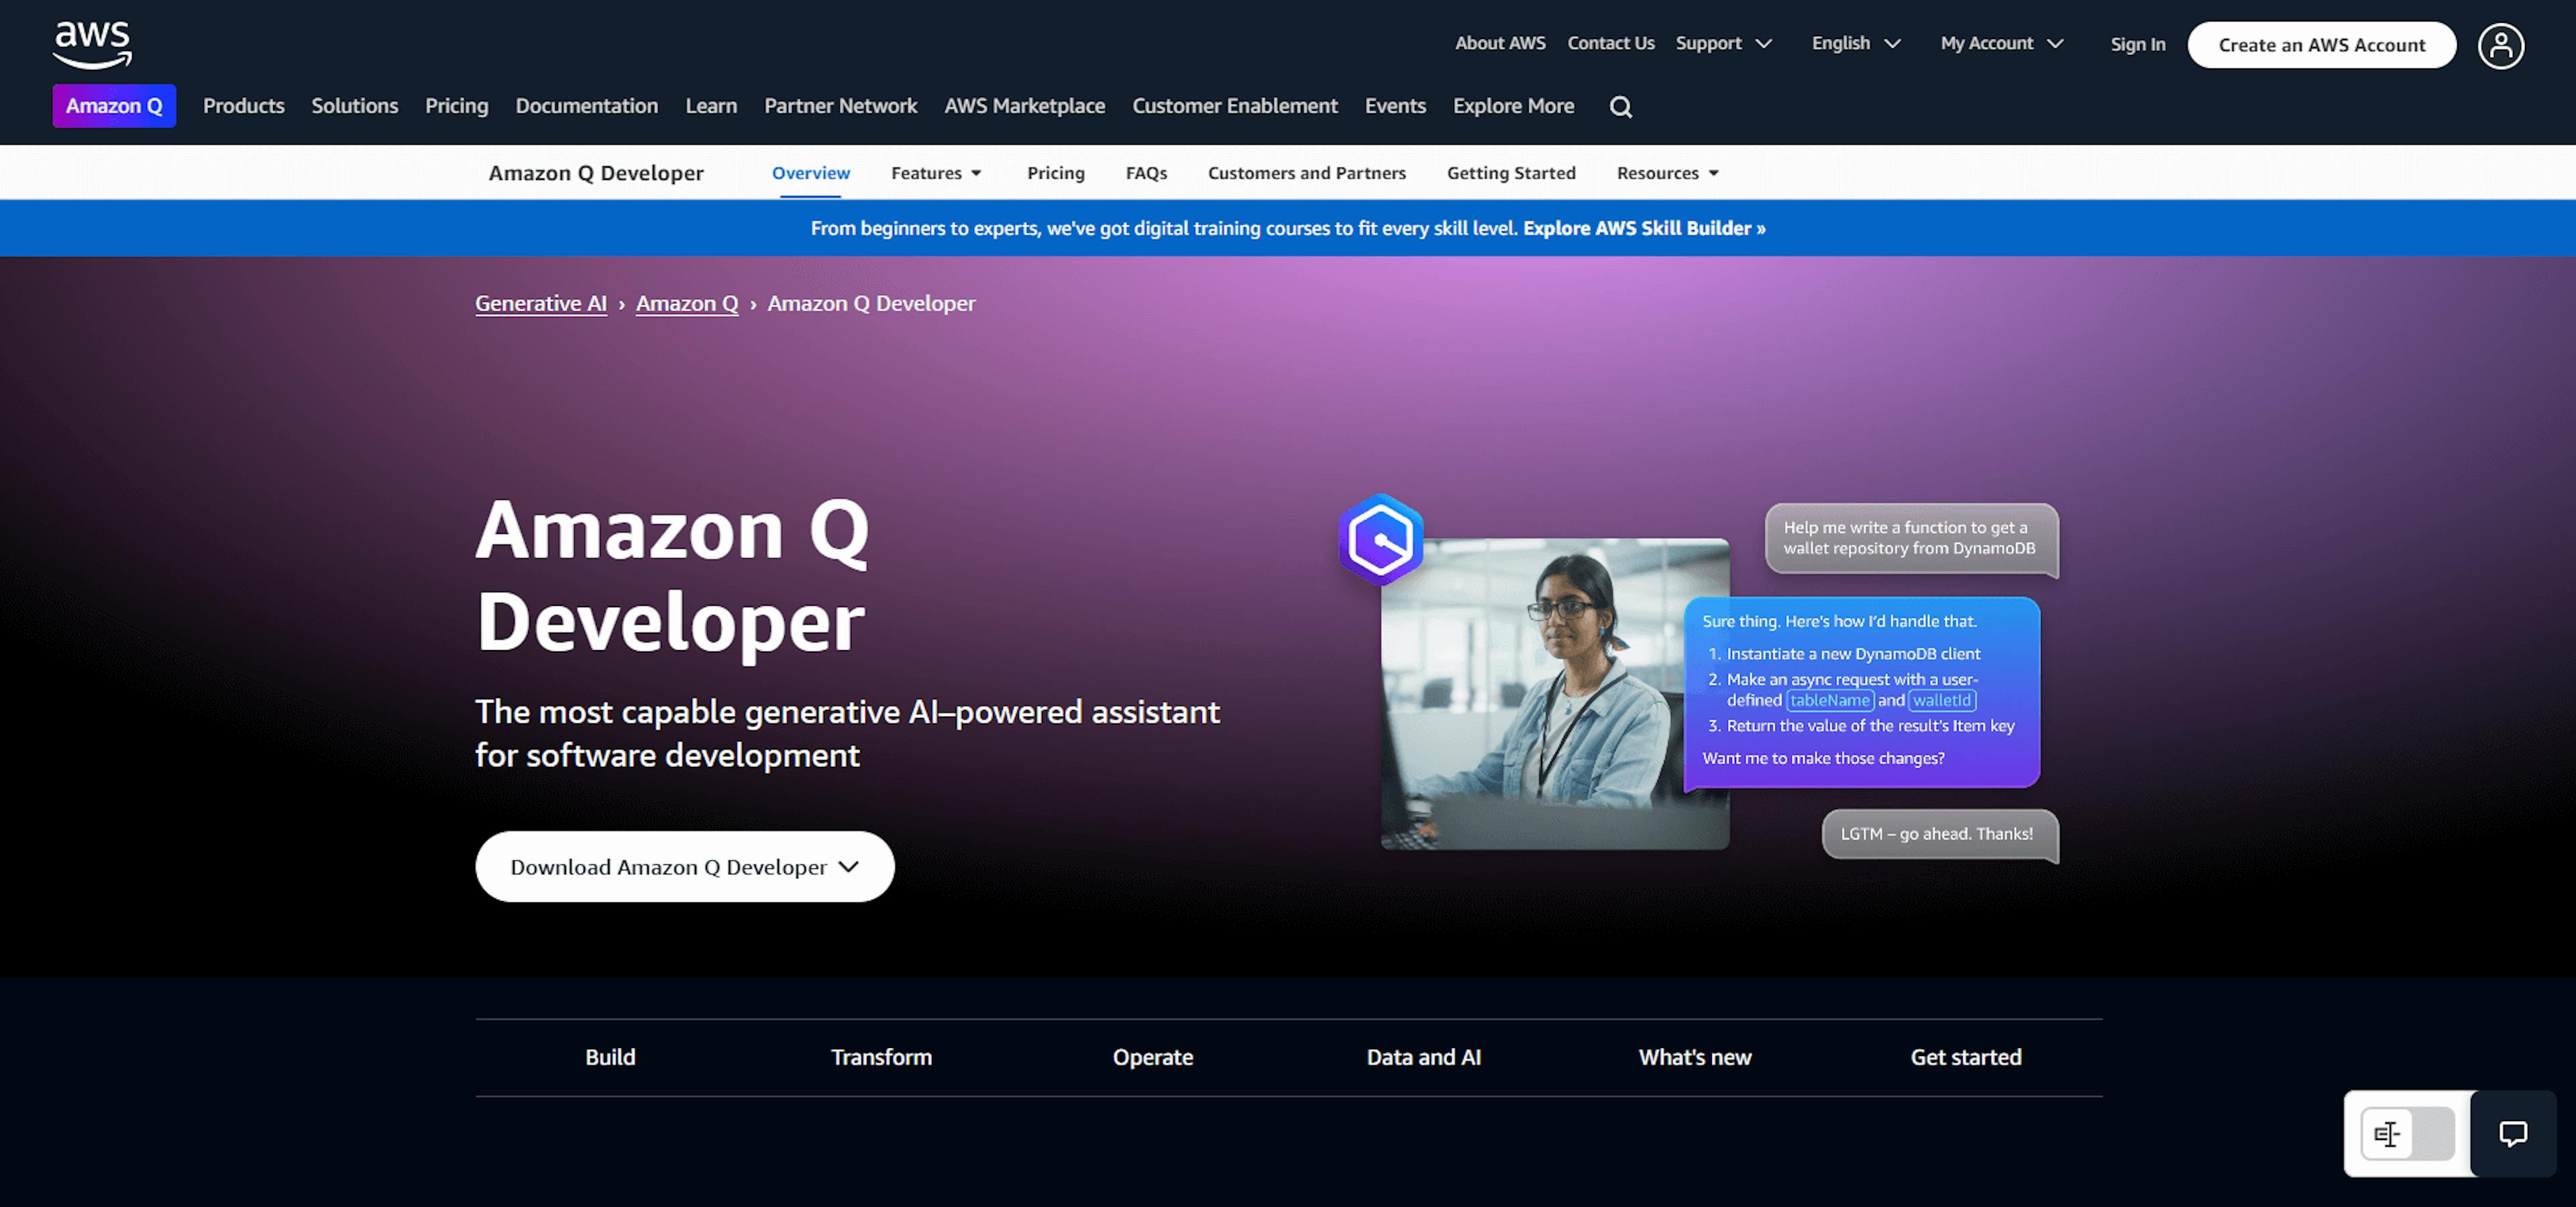This screenshot has width=2576, height=1207.
Task: Open the Download Amazon Q Developer dropdown
Action: point(684,866)
